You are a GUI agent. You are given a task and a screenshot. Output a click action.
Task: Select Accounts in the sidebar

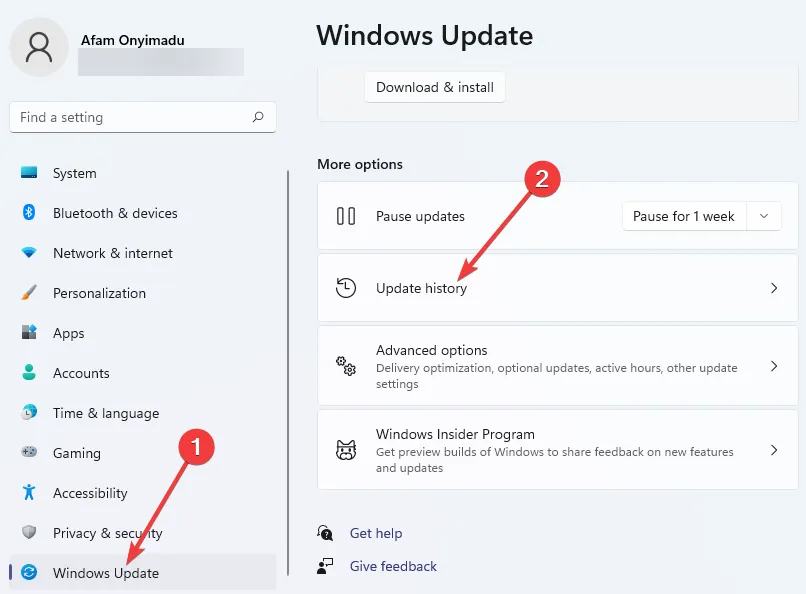point(143,373)
